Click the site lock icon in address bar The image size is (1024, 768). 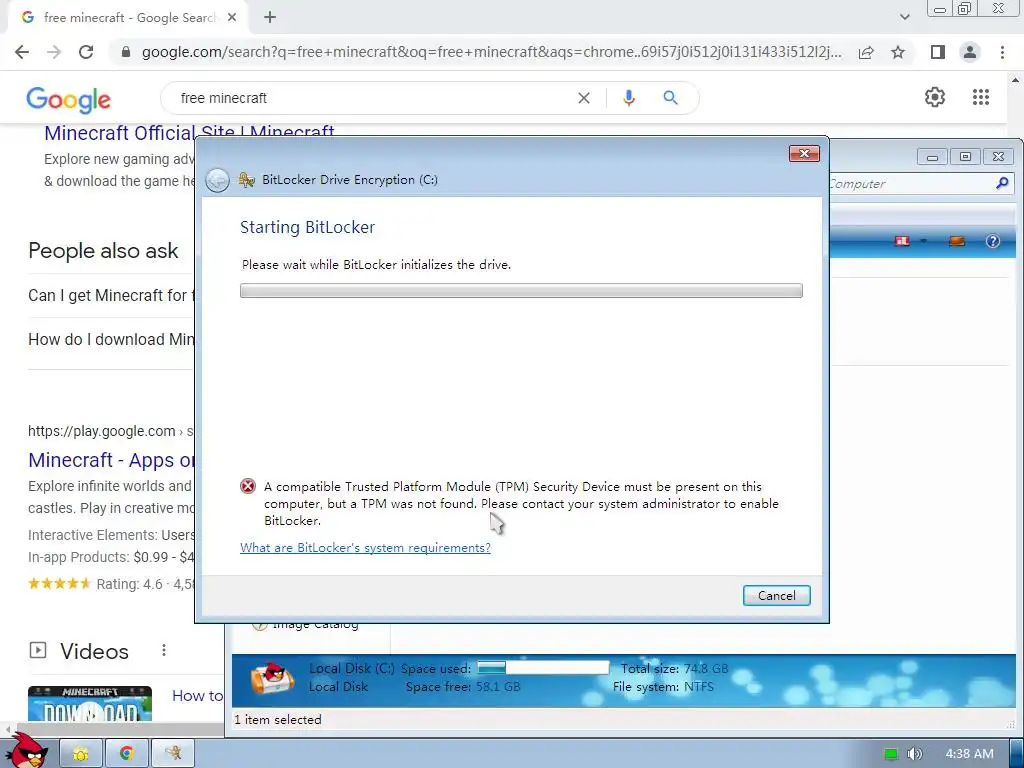click(125, 52)
